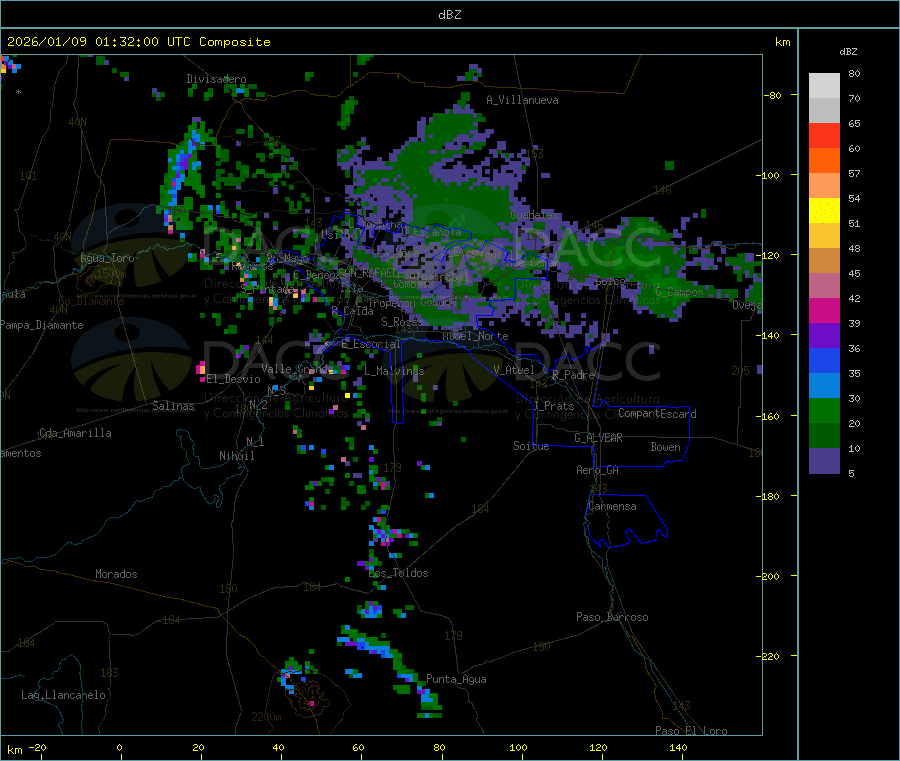
Task: Click the 'Morados' place label
Action: (x=116, y=574)
